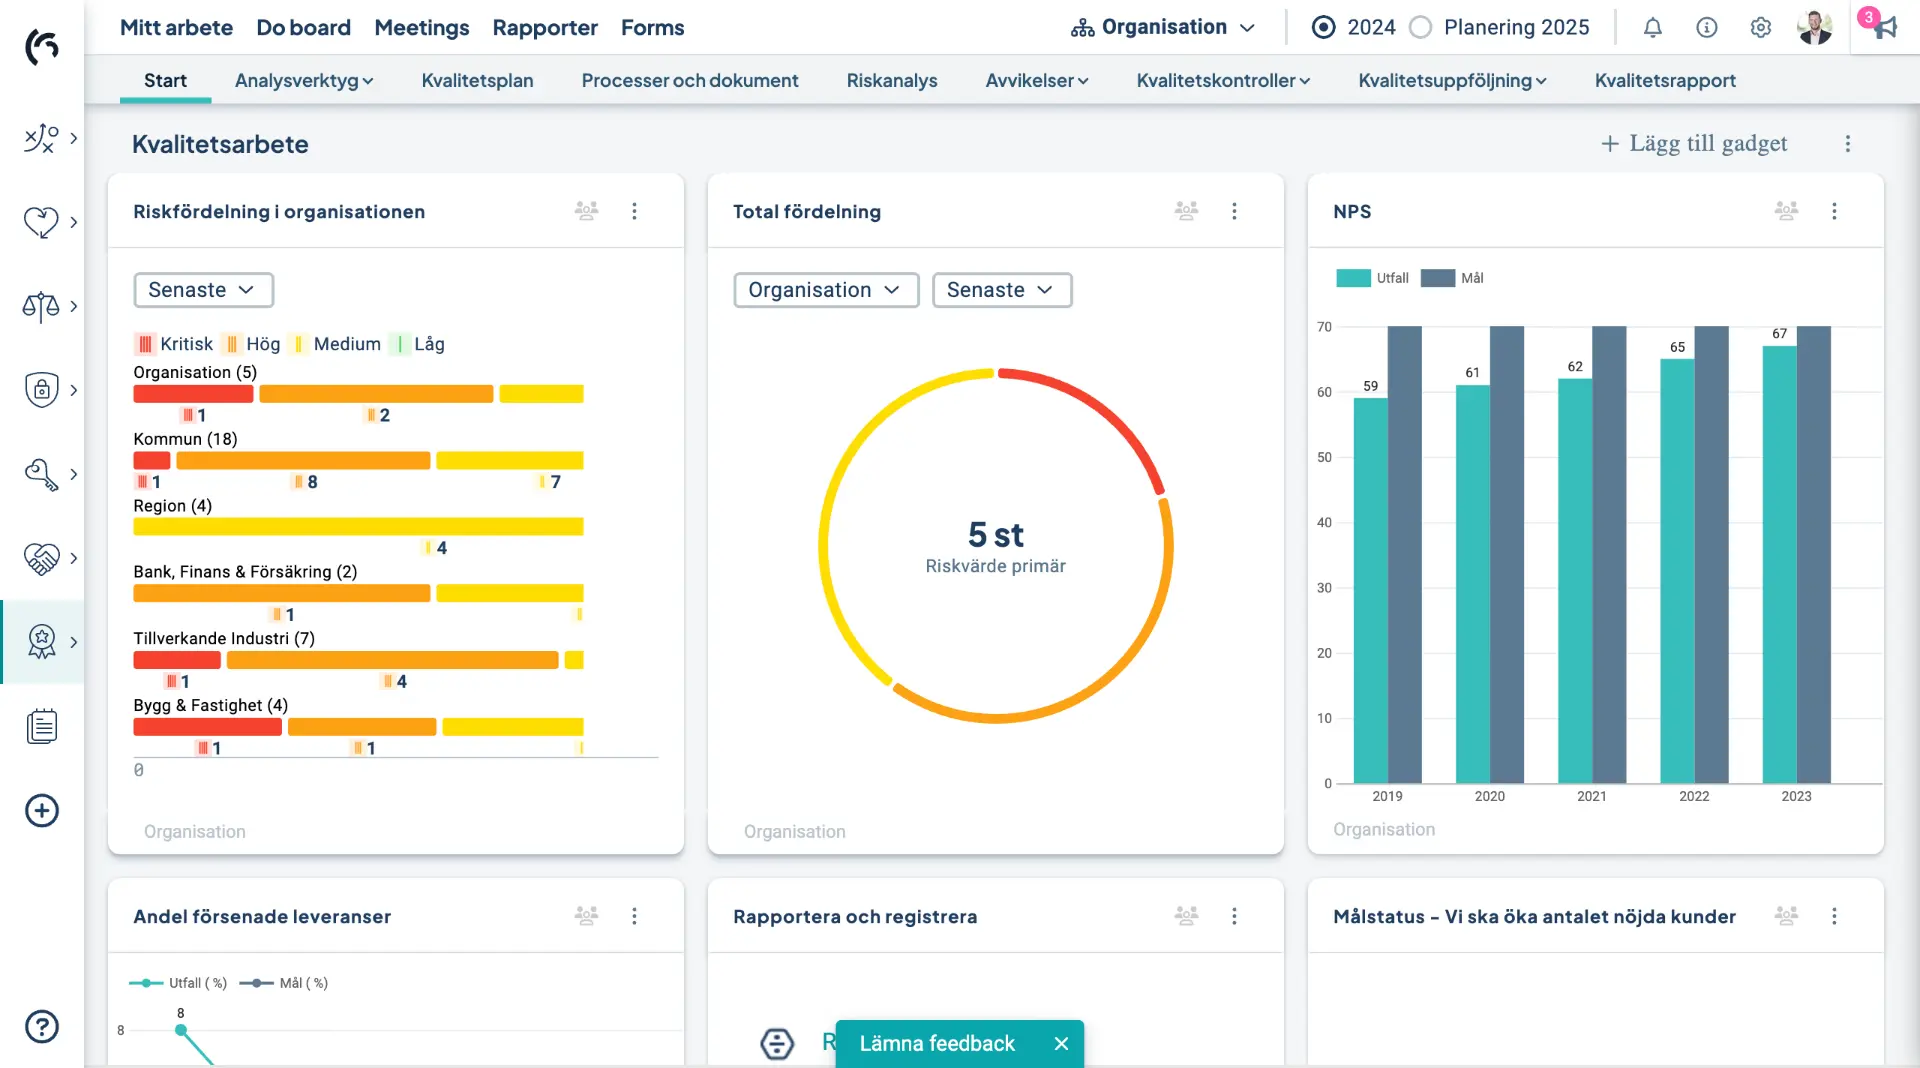1920x1068 pixels.
Task: Click share icon on Andel försenade leveranser
Action: click(x=587, y=916)
